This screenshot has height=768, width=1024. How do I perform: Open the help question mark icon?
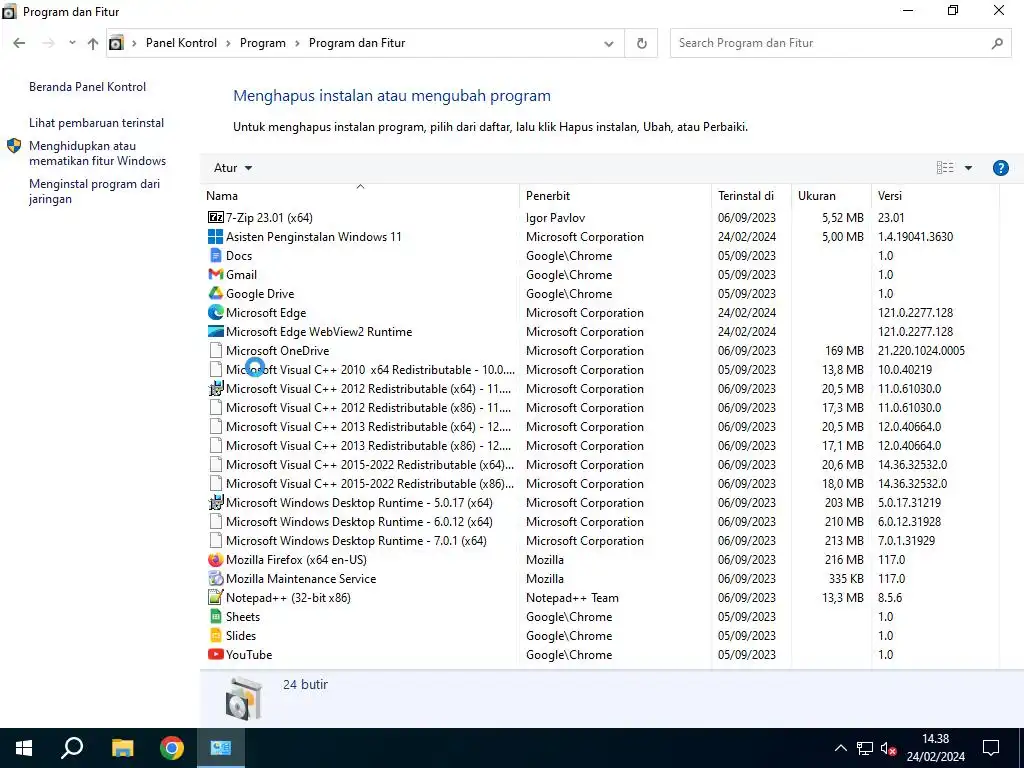pos(1000,168)
